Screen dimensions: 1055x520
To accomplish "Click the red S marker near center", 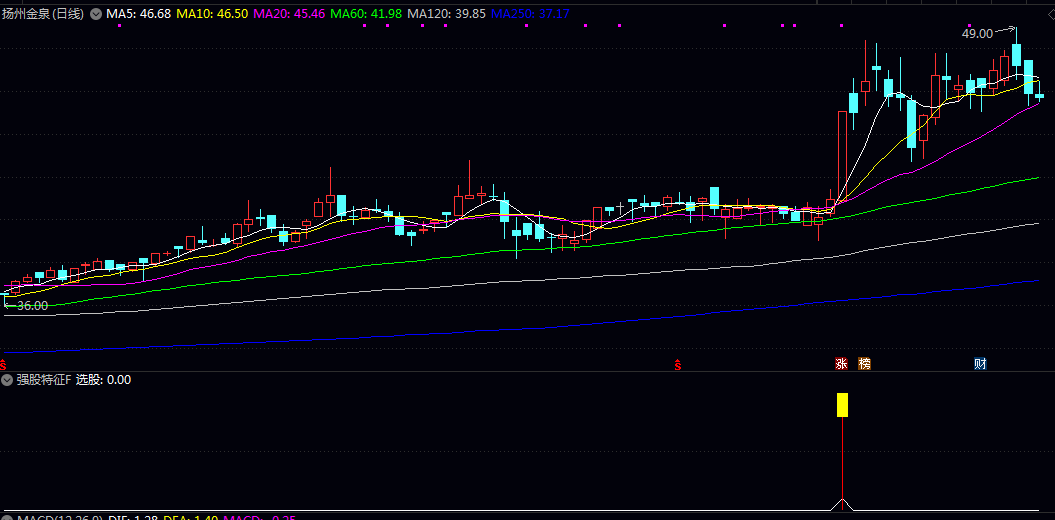I will click(678, 363).
